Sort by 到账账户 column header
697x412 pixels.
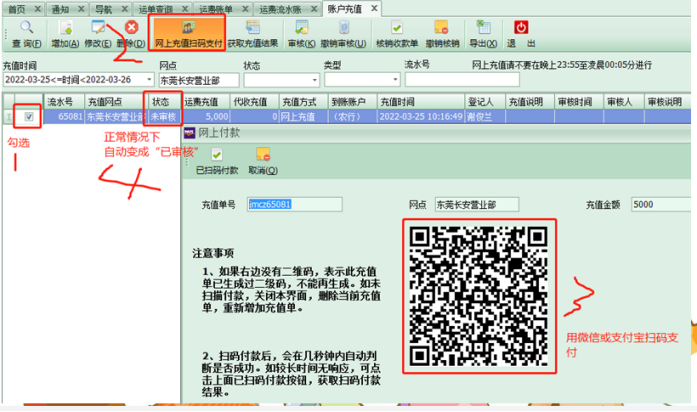(x=353, y=102)
